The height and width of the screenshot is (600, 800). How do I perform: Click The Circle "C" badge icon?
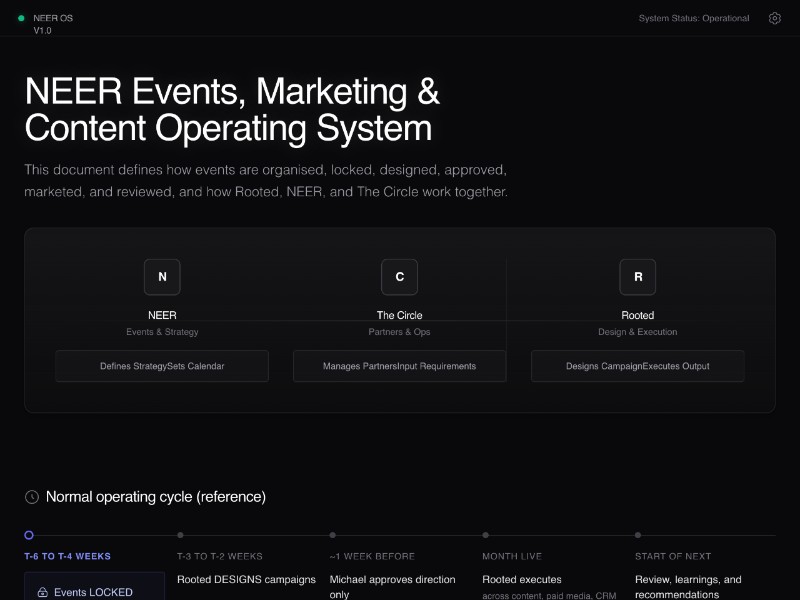click(399, 277)
